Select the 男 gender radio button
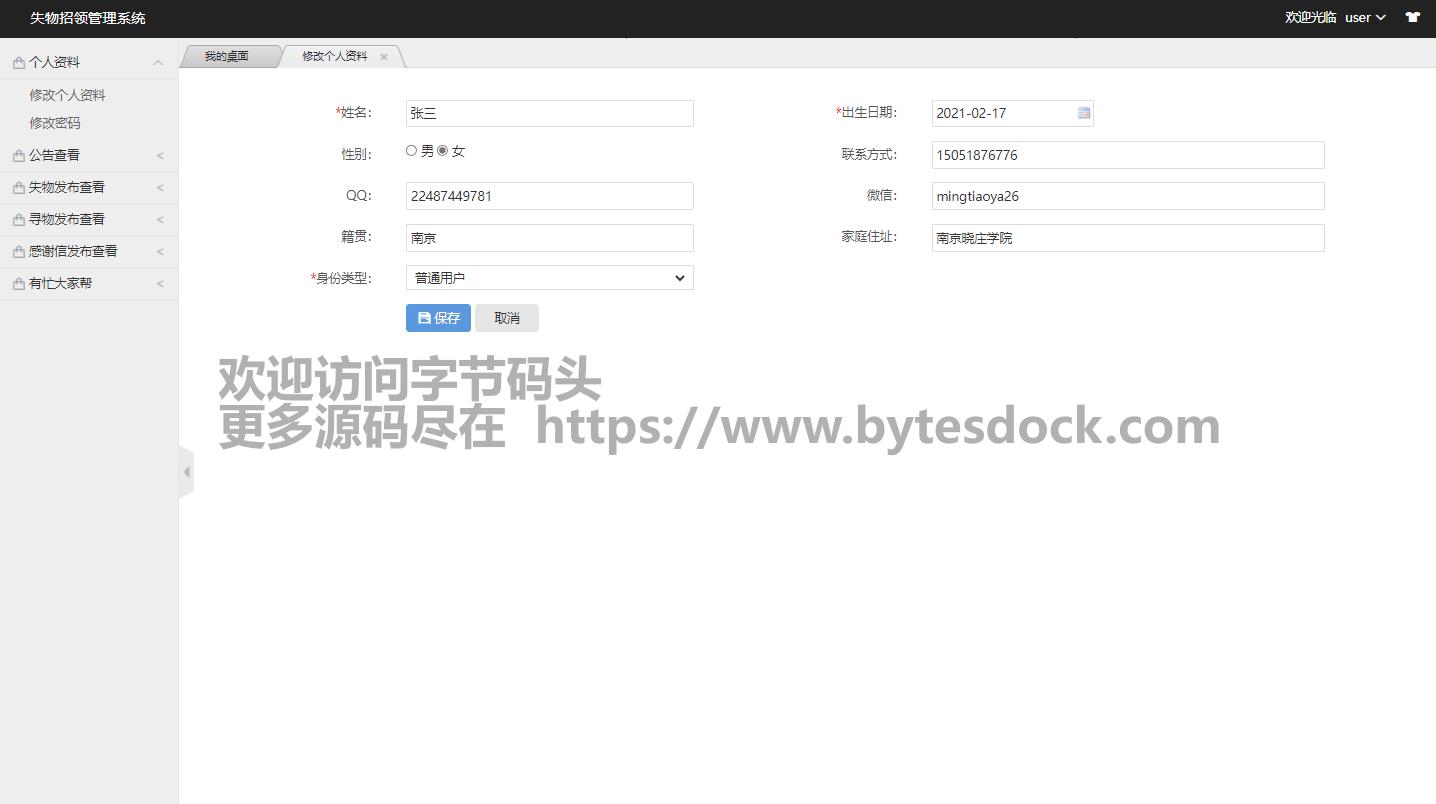The image size is (1436, 804). [411, 151]
